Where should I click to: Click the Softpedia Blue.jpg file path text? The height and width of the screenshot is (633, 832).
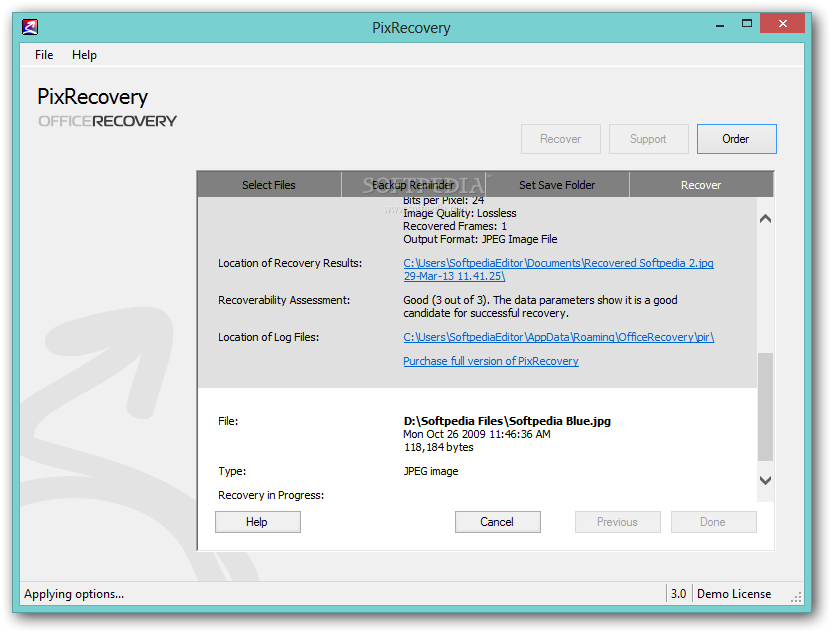507,421
